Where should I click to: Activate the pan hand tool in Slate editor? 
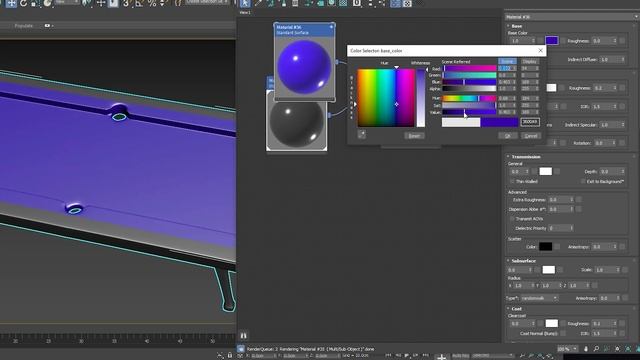click(586, 349)
